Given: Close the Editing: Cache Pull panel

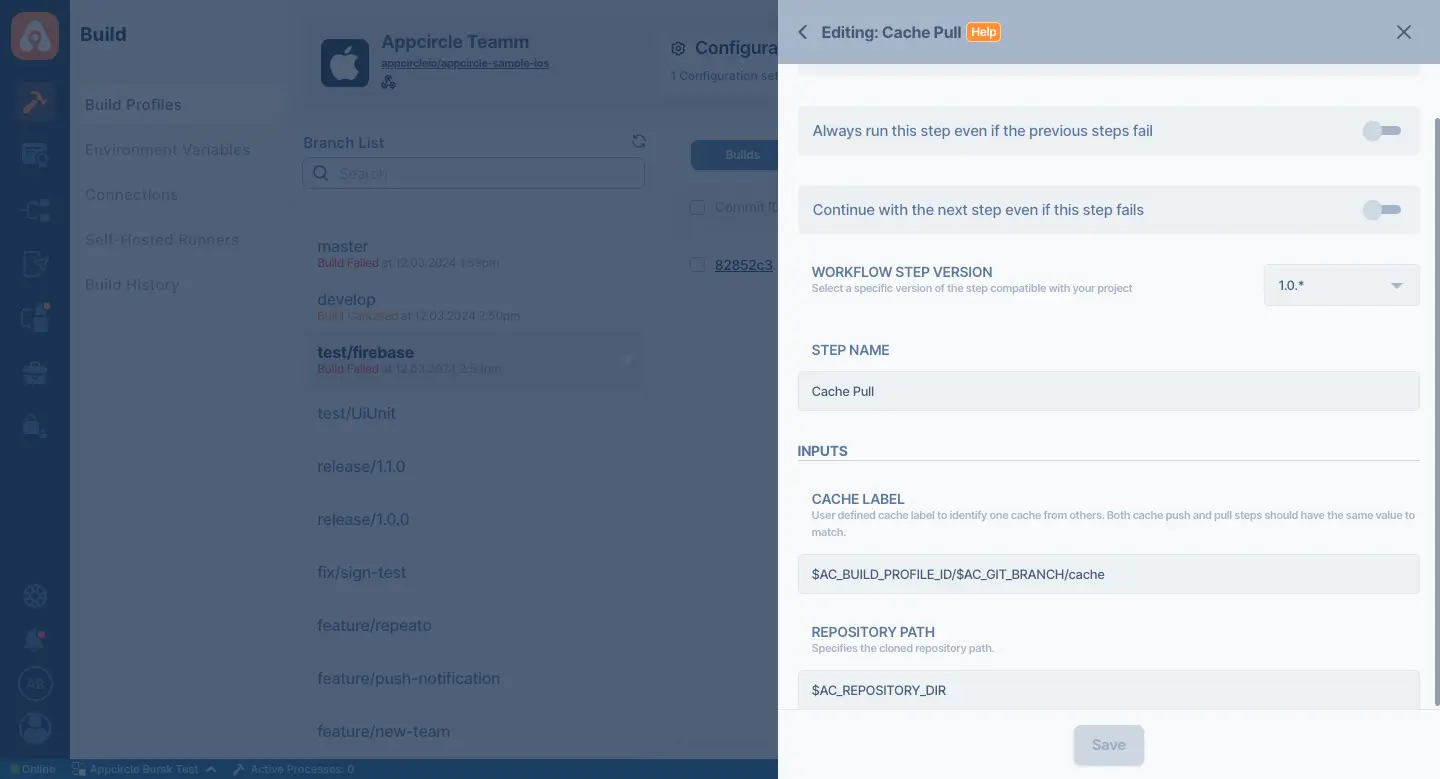Looking at the screenshot, I should [x=1404, y=32].
